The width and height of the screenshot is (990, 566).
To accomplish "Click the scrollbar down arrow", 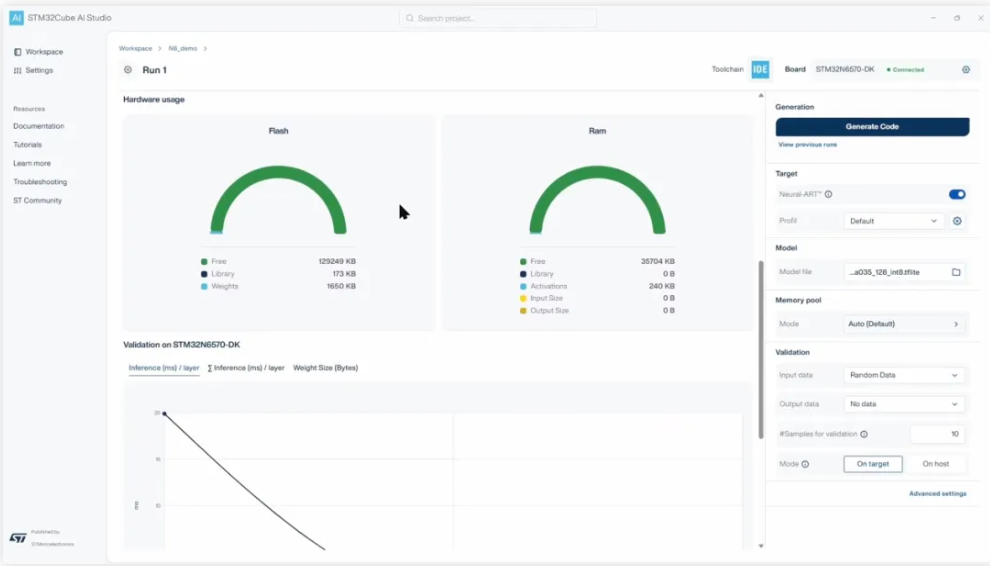I will coord(760,546).
